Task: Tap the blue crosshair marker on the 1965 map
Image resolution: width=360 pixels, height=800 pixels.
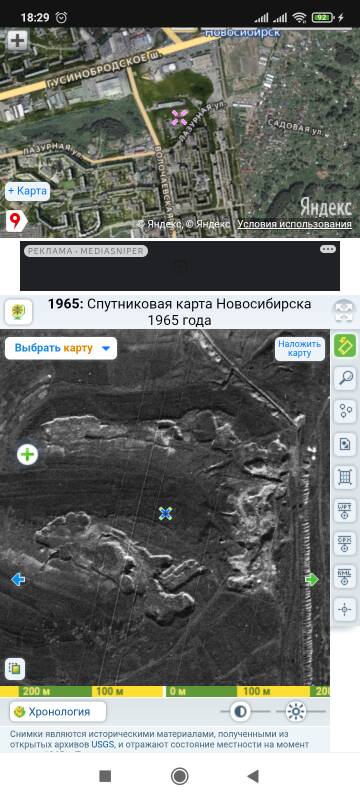Action: click(165, 513)
